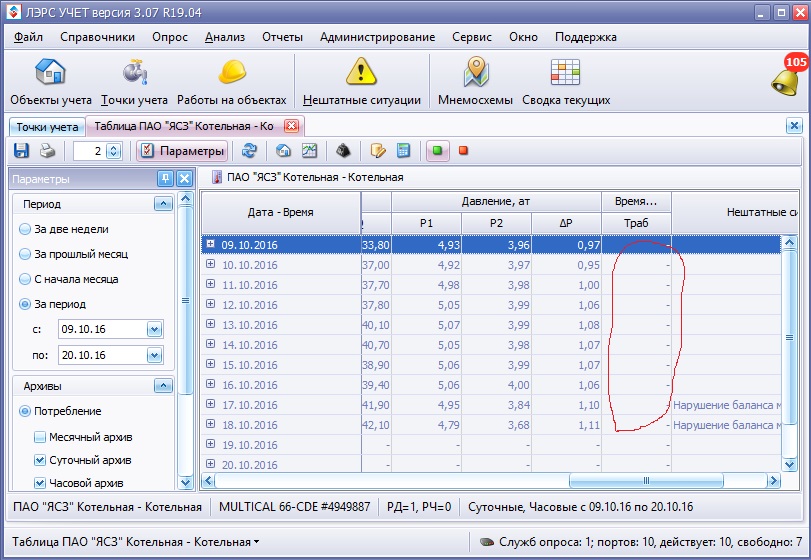Viewport: 811px width, 560px height.
Task: Open the start date с: dropdown calendar
Action: pos(155,329)
